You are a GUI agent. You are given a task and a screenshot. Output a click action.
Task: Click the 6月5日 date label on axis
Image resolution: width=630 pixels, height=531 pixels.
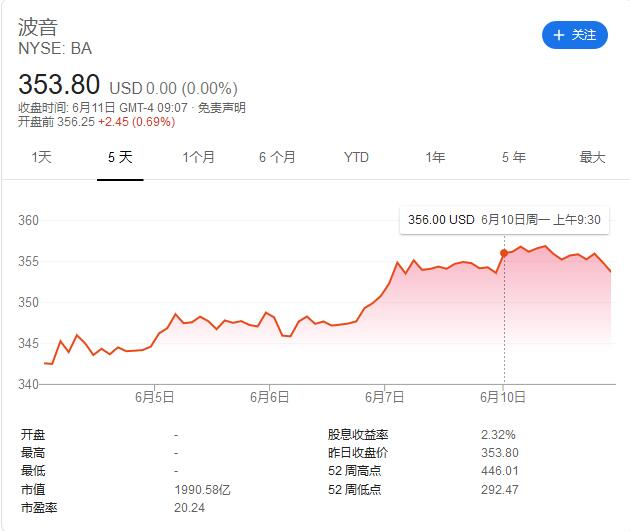[x=155, y=397]
